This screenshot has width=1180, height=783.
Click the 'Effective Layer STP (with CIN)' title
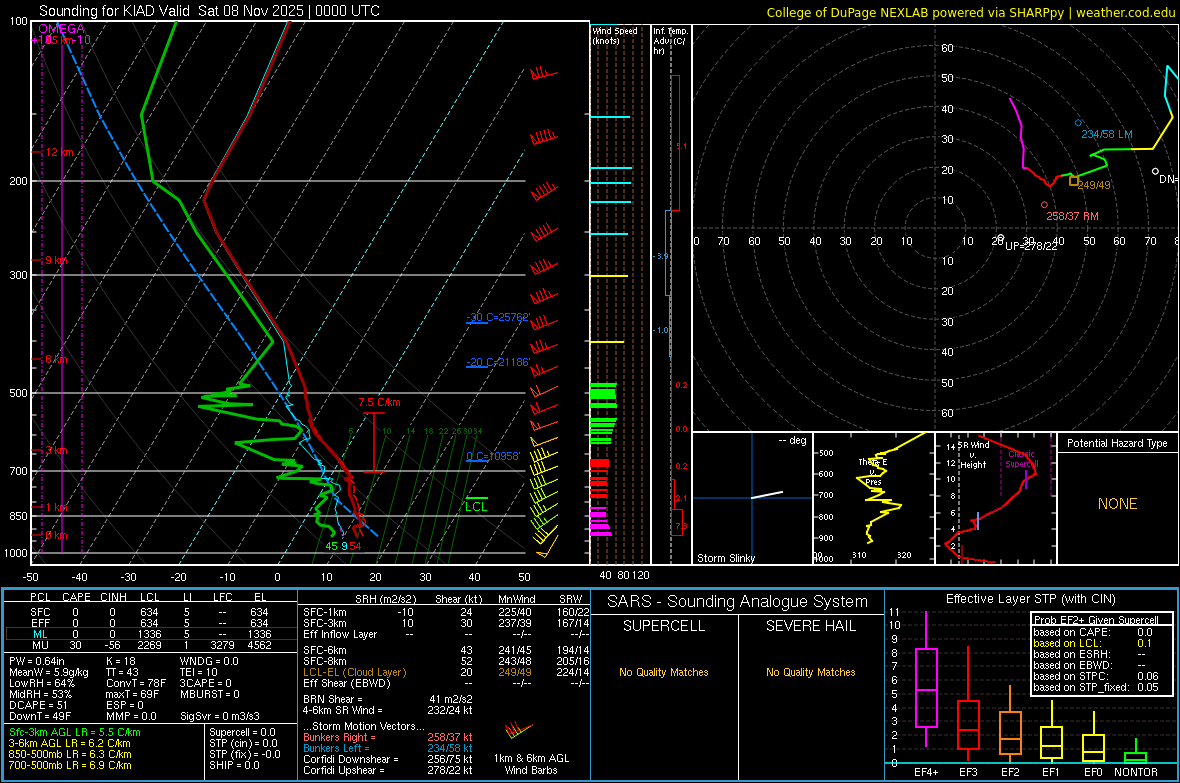point(1030,599)
